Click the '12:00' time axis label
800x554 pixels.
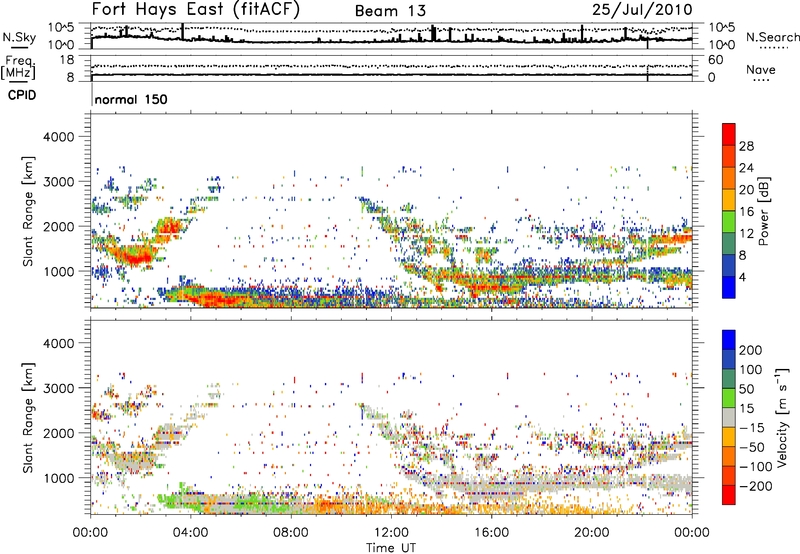[x=391, y=533]
